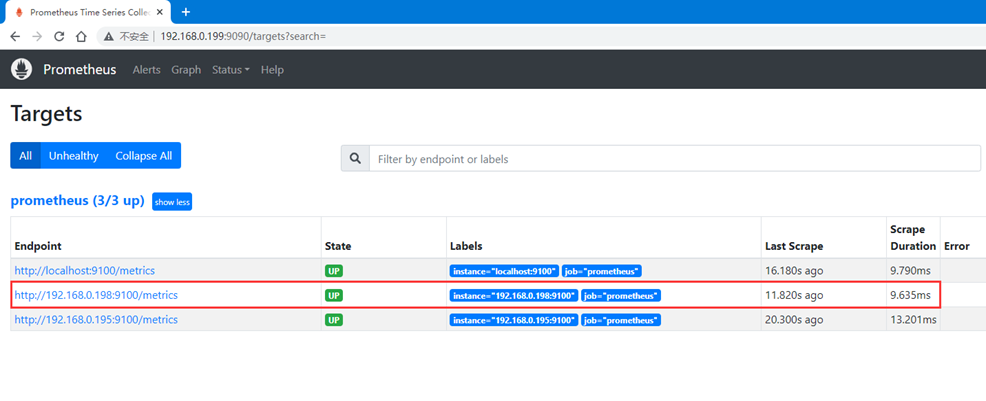986x401 pixels.
Task: Click the search magnifier icon beside the filter
Action: (x=355, y=158)
